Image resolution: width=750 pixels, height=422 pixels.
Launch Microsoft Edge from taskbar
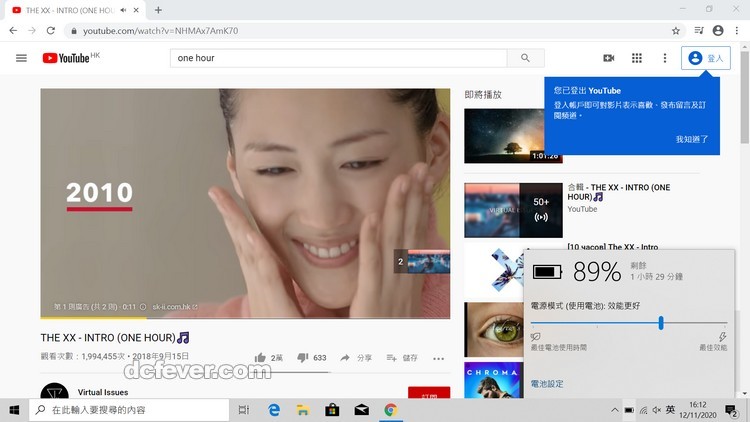pos(274,410)
